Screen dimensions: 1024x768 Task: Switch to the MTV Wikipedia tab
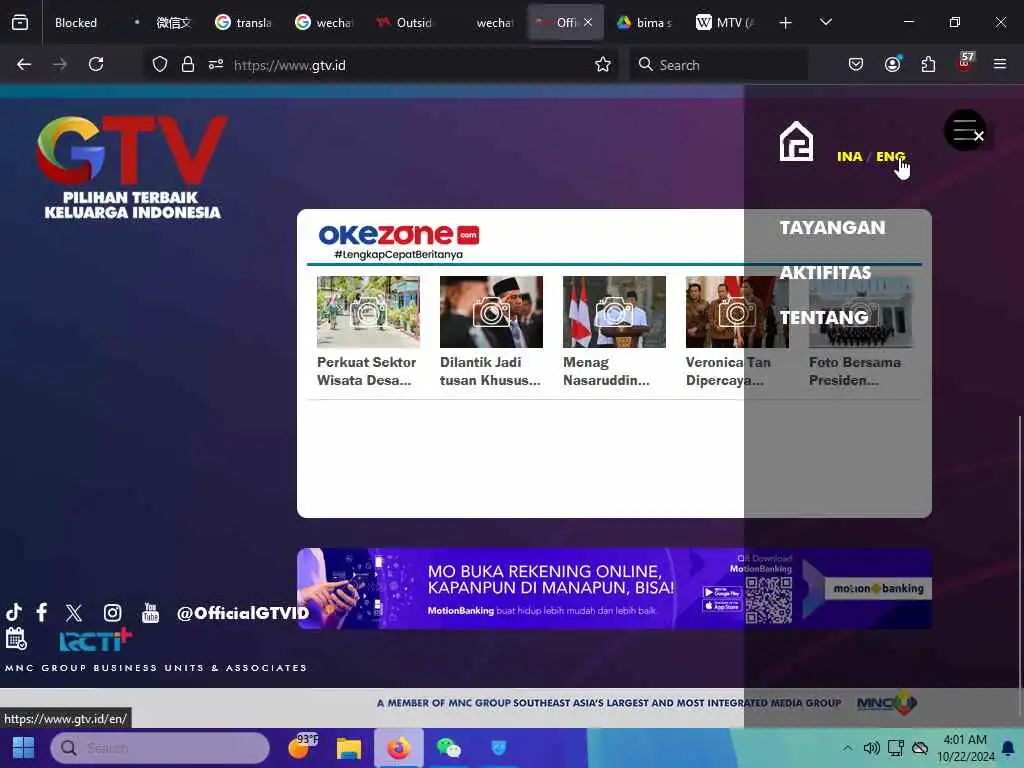tap(726, 22)
